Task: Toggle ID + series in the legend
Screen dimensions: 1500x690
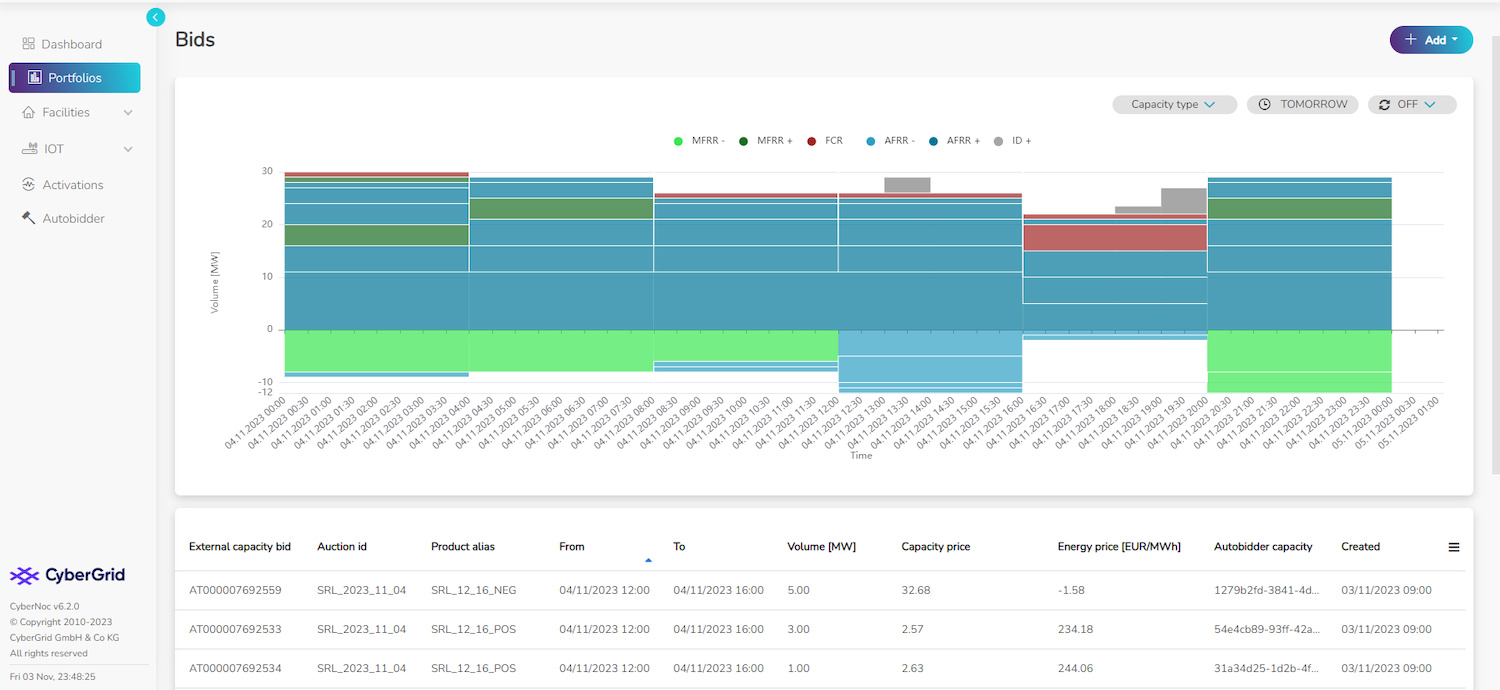Action: pos(1013,141)
